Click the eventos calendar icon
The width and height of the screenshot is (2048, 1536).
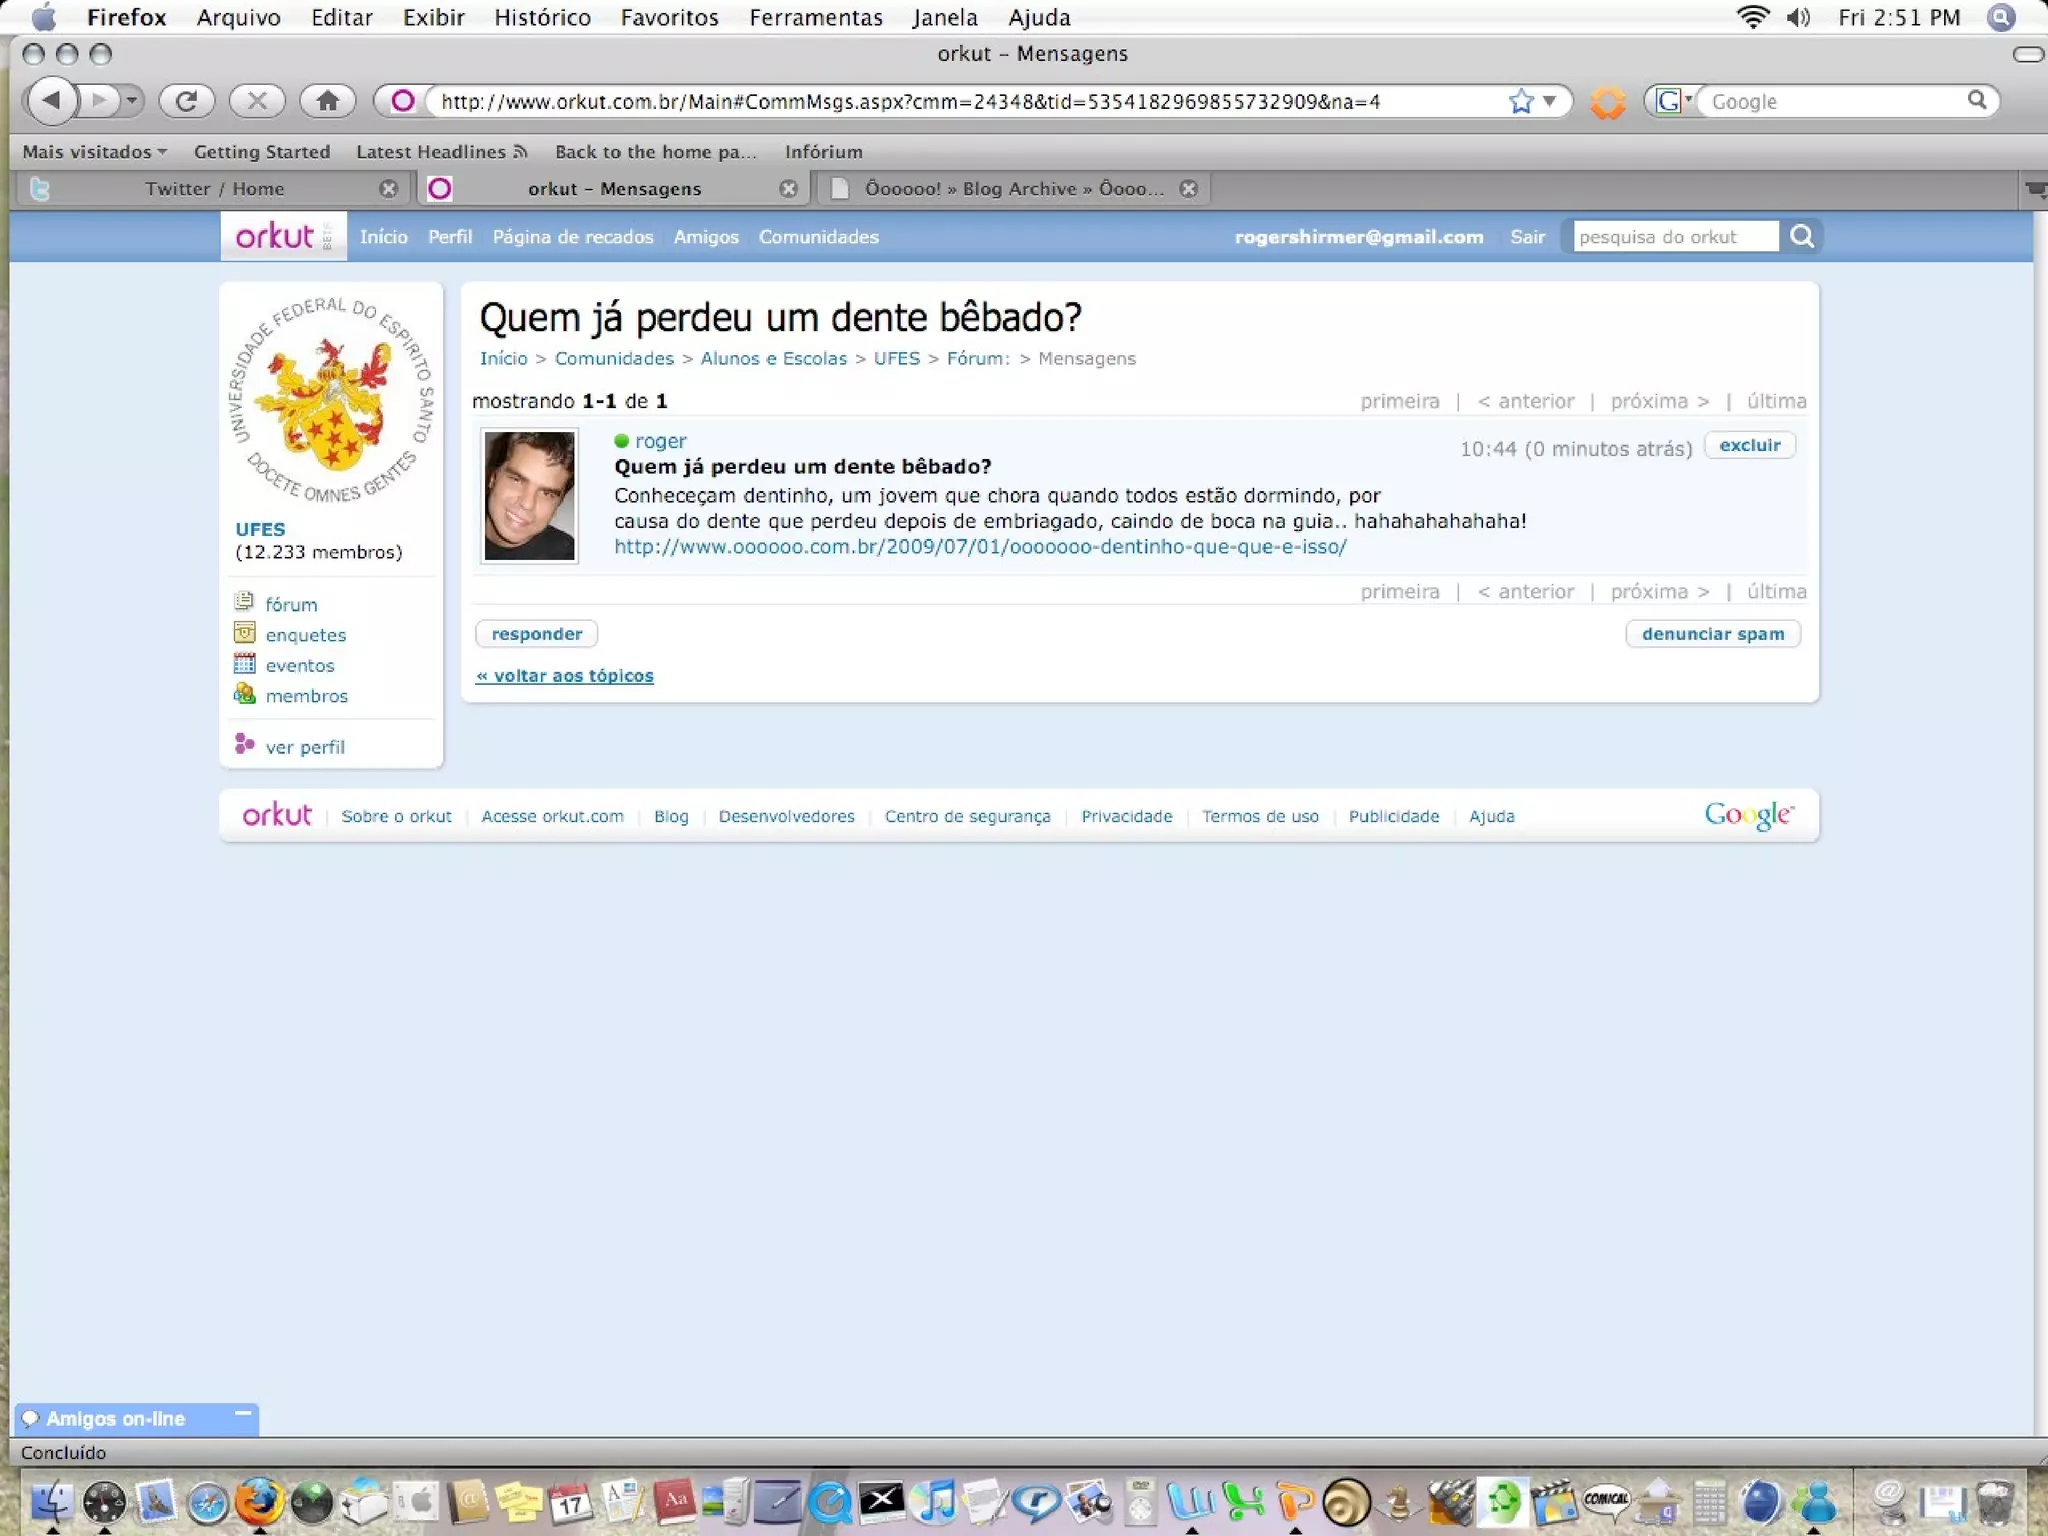[244, 663]
